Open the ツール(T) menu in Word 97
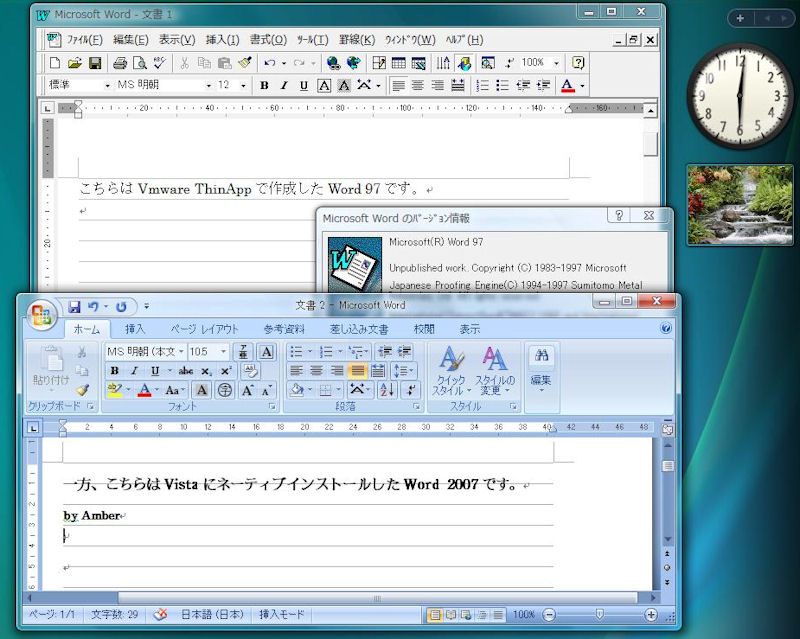Image resolution: width=800 pixels, height=639 pixels. coord(313,40)
